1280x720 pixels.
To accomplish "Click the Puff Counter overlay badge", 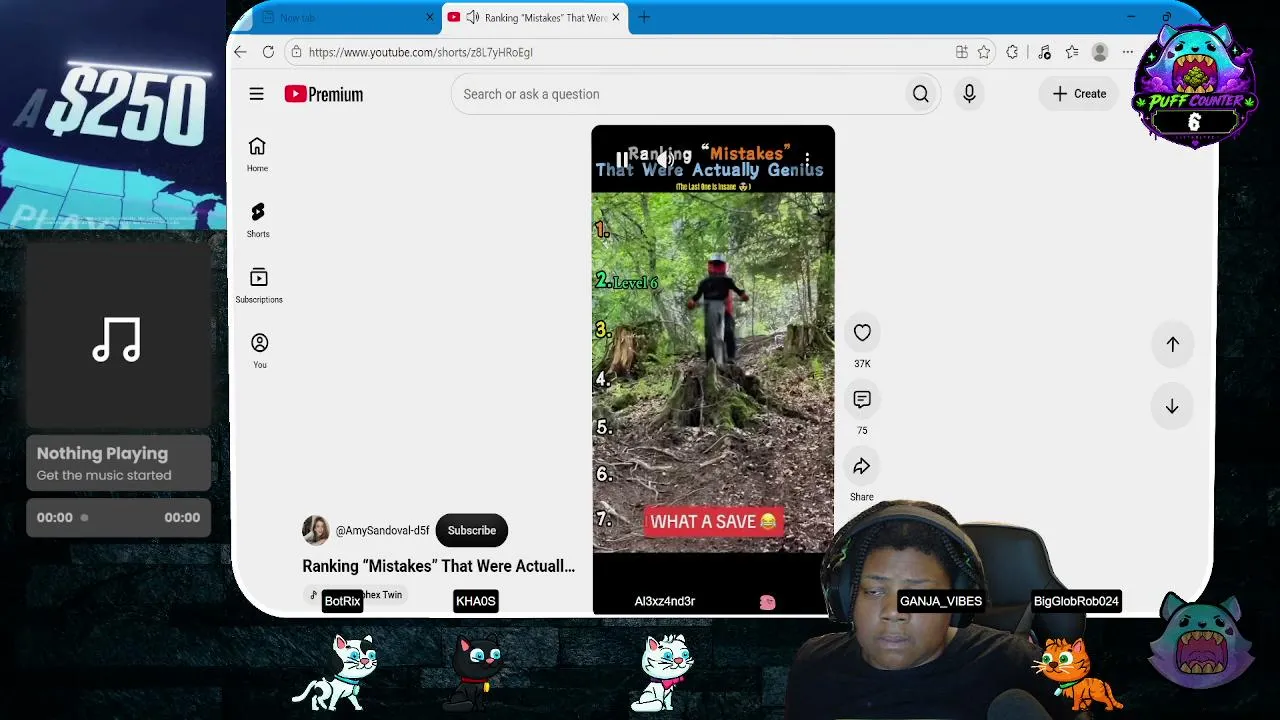I will point(1194,88).
